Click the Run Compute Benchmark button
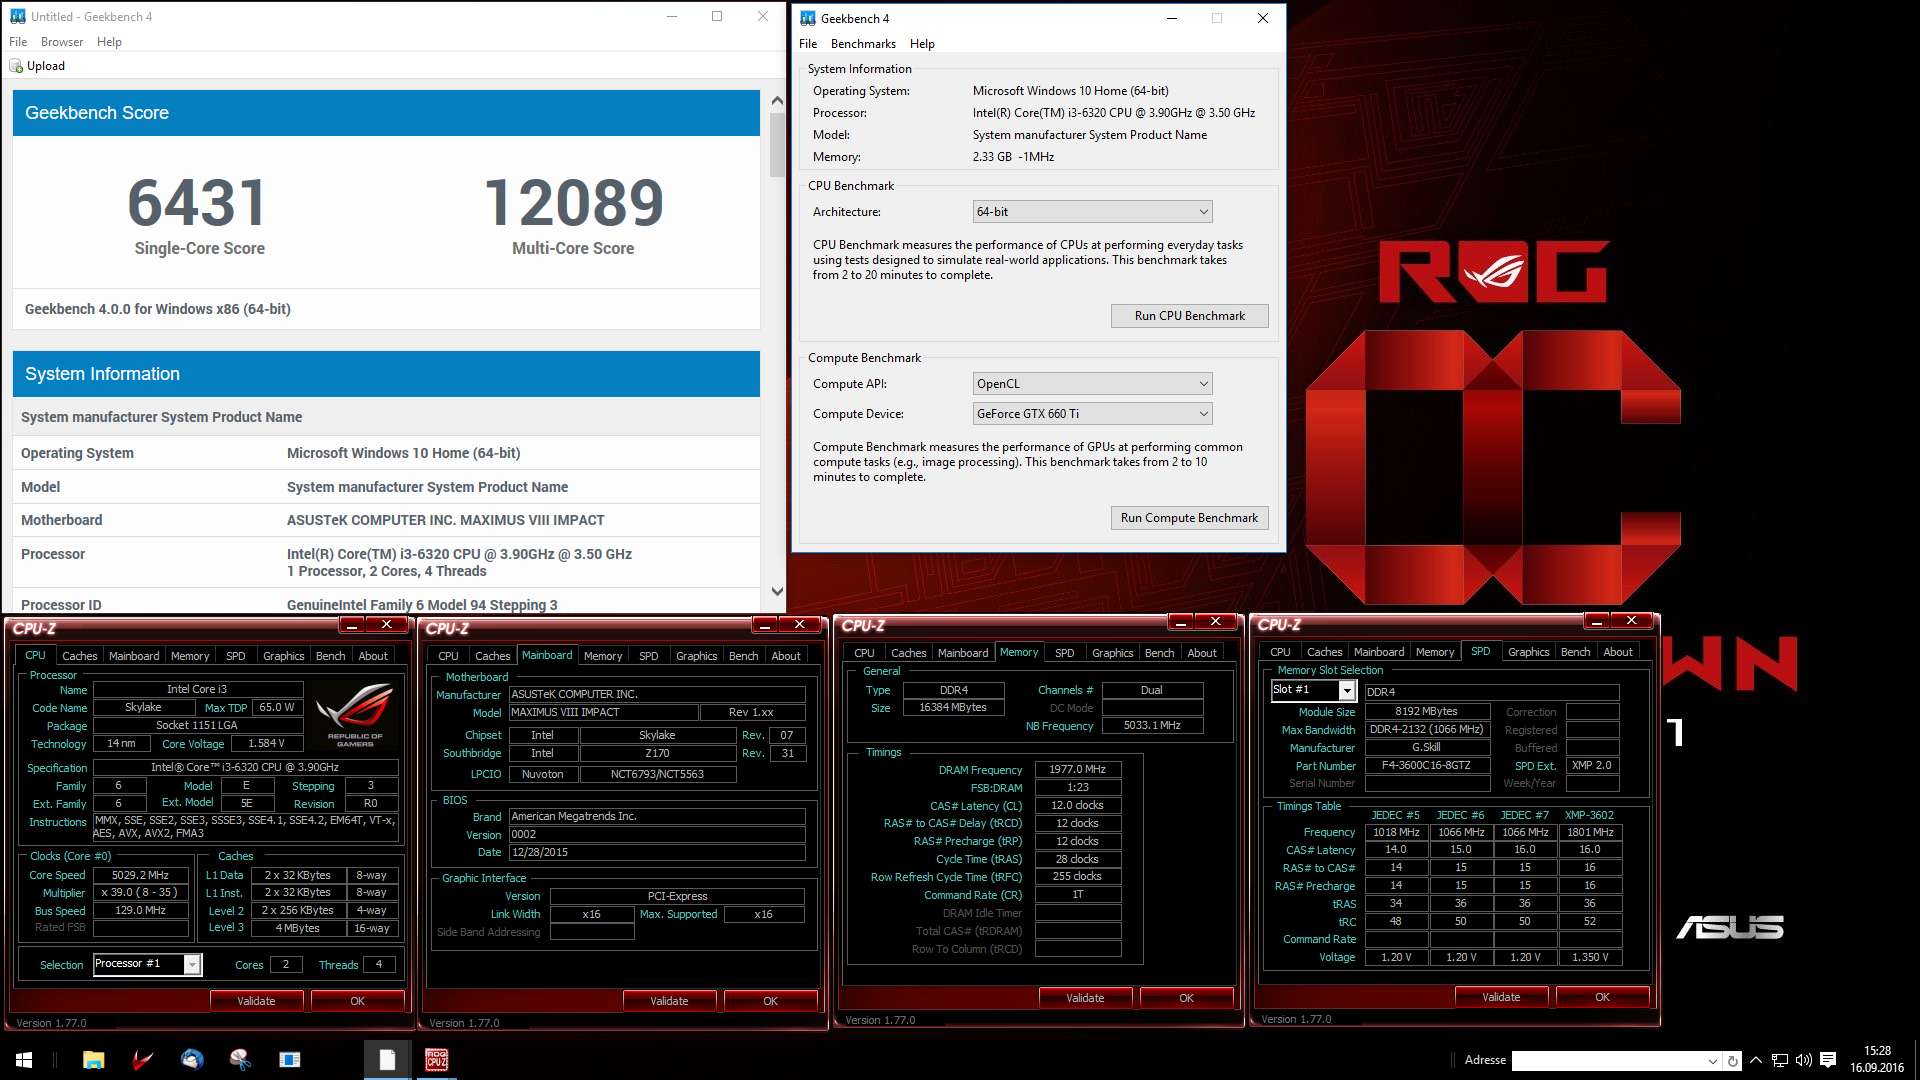Screen dimensions: 1920x1080 point(1190,518)
